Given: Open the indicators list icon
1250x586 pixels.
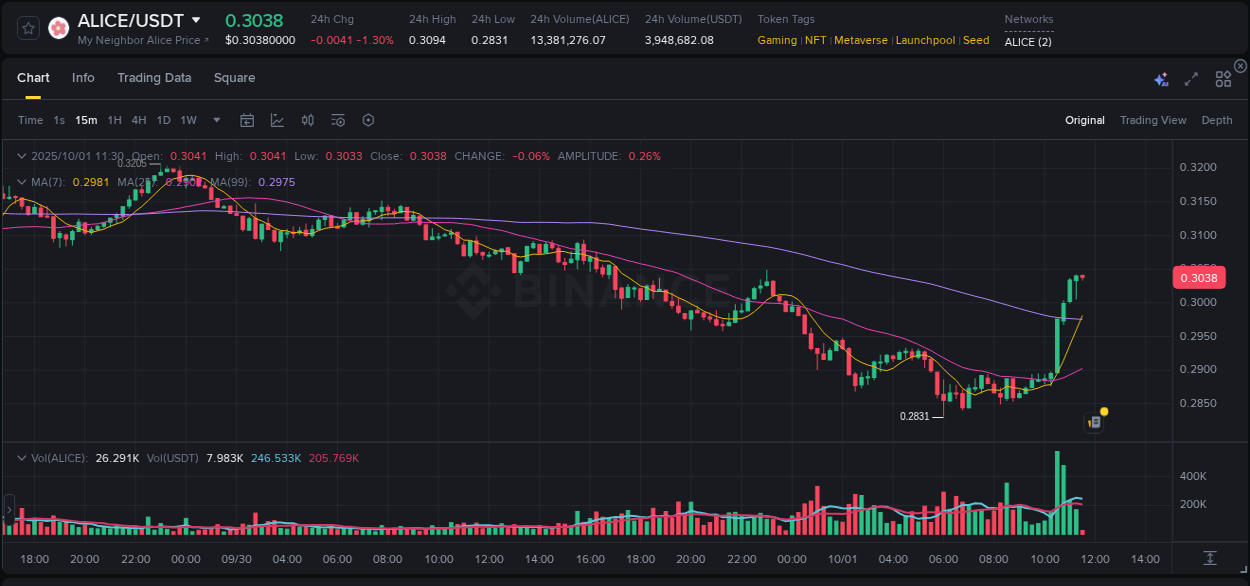Looking at the screenshot, I should tap(337, 120).
